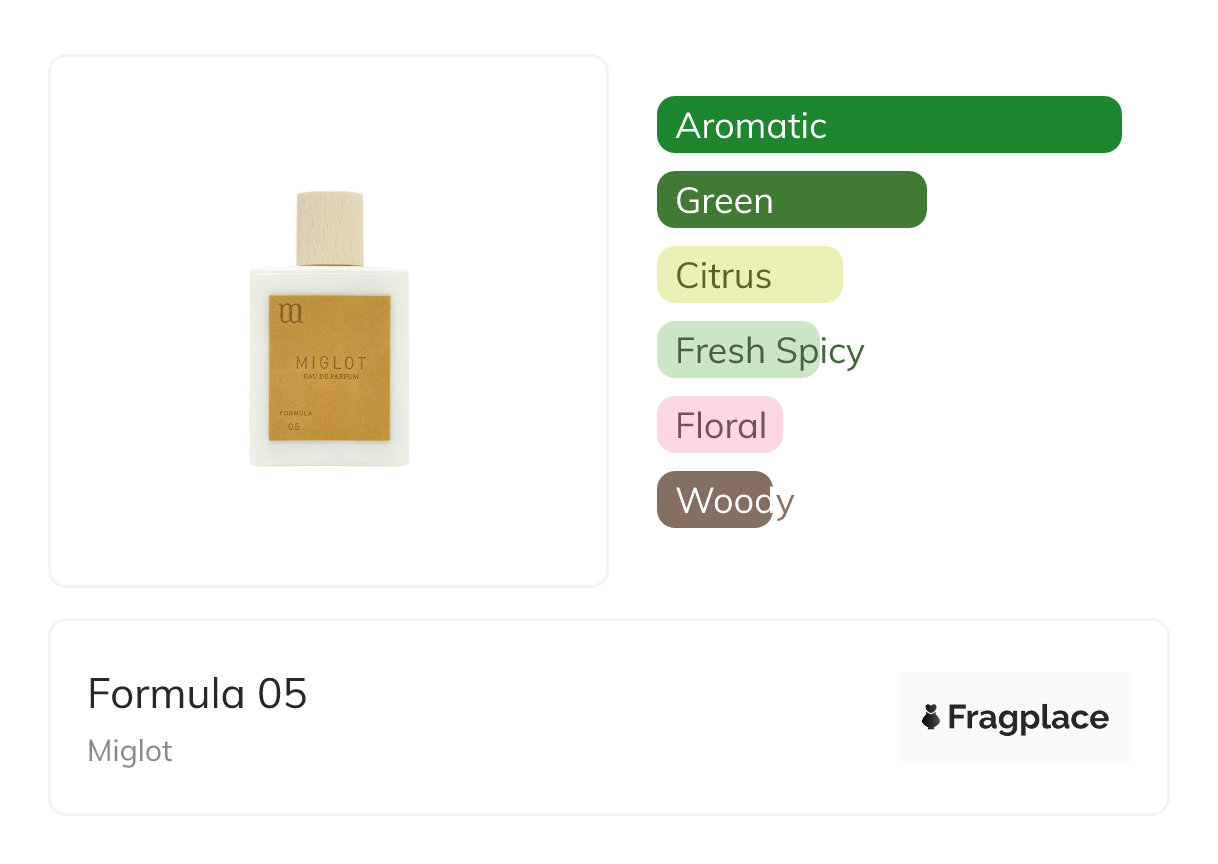1218x864 pixels.
Task: Choose the Fresh Spicy accord bar
Action: [x=738, y=351]
